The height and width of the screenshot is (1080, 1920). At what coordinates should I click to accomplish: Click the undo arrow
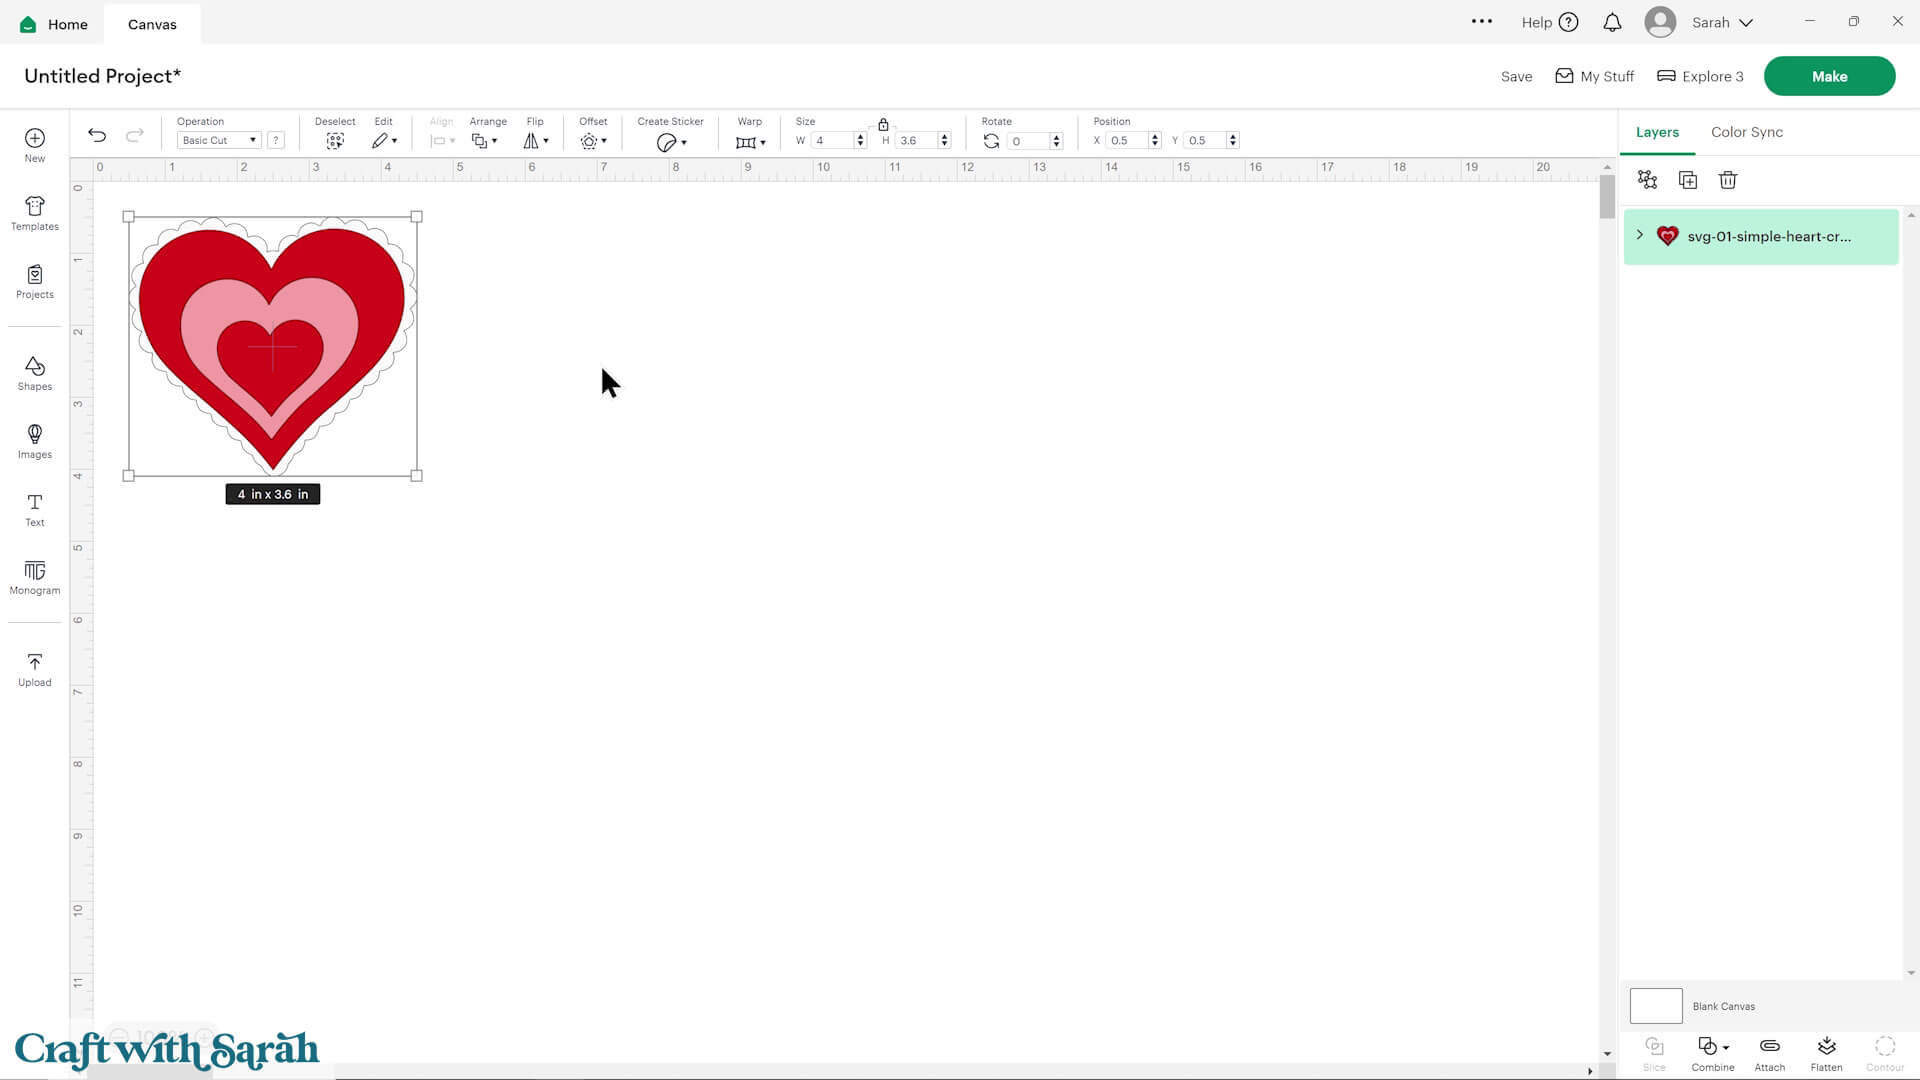tap(97, 135)
